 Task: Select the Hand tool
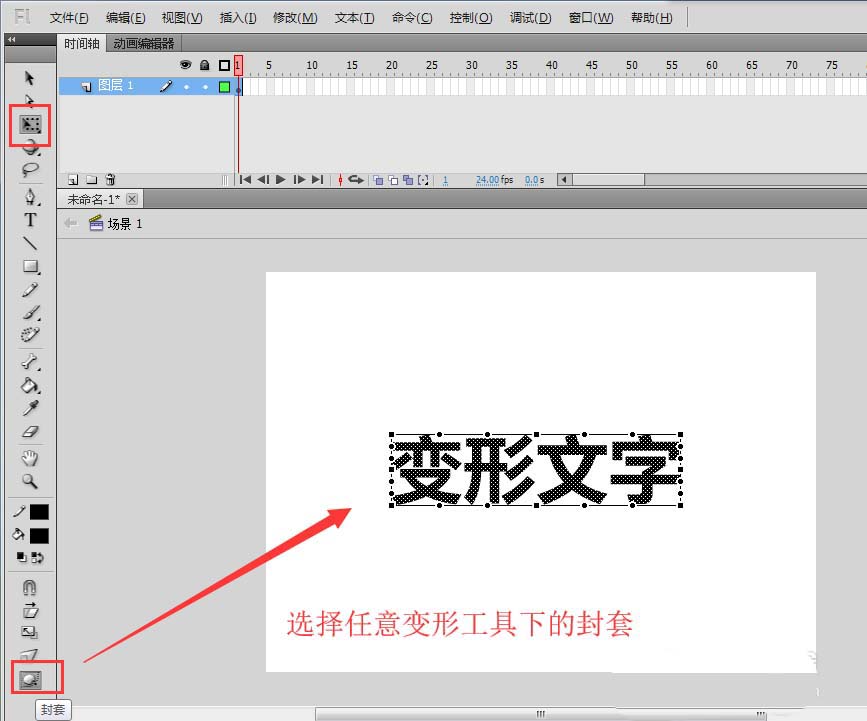pyautogui.click(x=30, y=458)
